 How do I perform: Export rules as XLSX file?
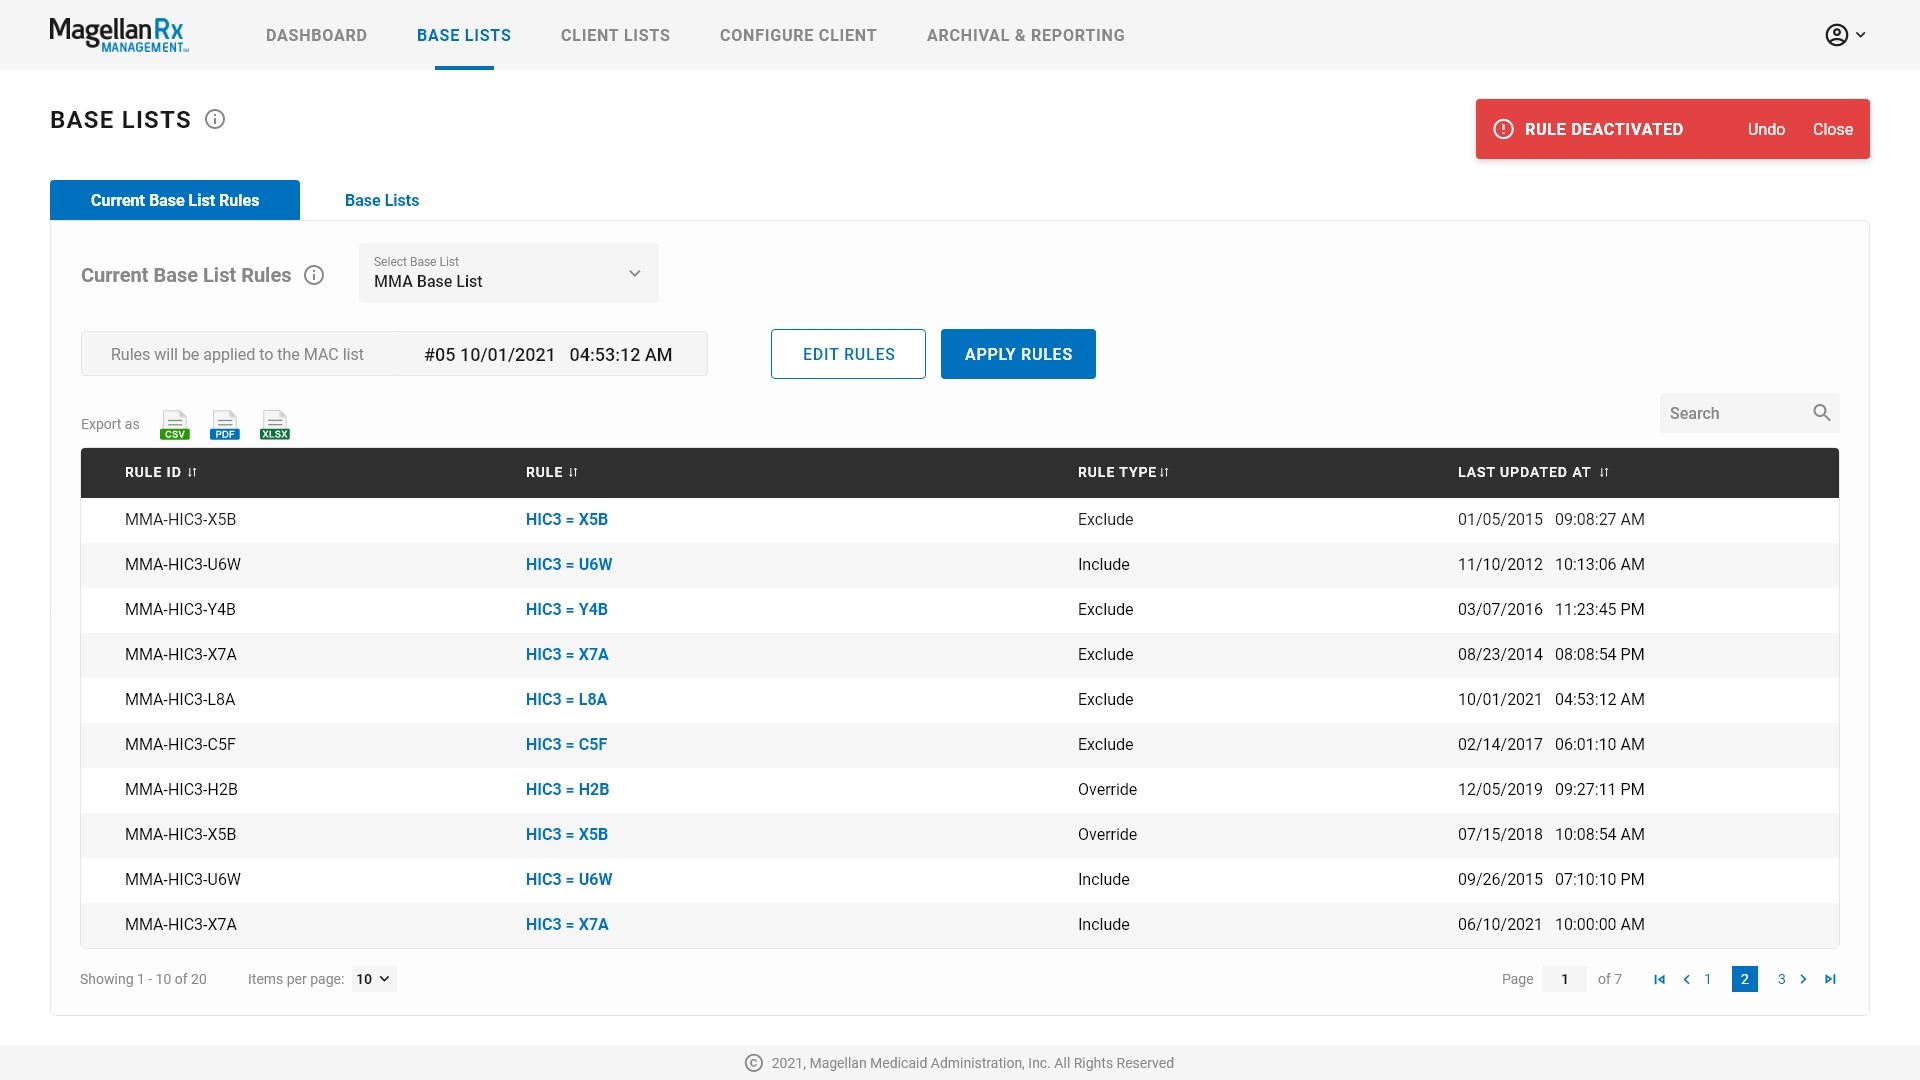(x=274, y=424)
